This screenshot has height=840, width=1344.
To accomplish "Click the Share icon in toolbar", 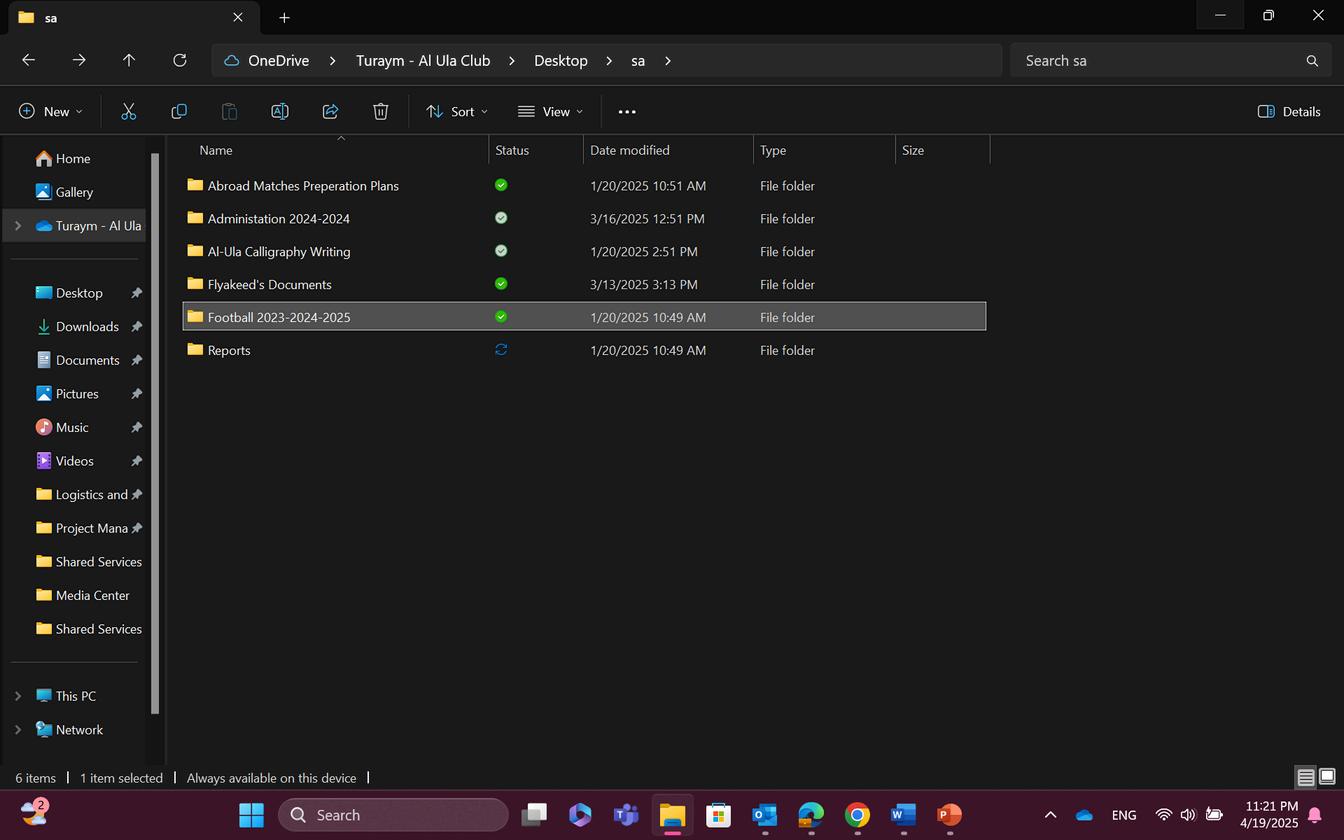I will point(330,112).
